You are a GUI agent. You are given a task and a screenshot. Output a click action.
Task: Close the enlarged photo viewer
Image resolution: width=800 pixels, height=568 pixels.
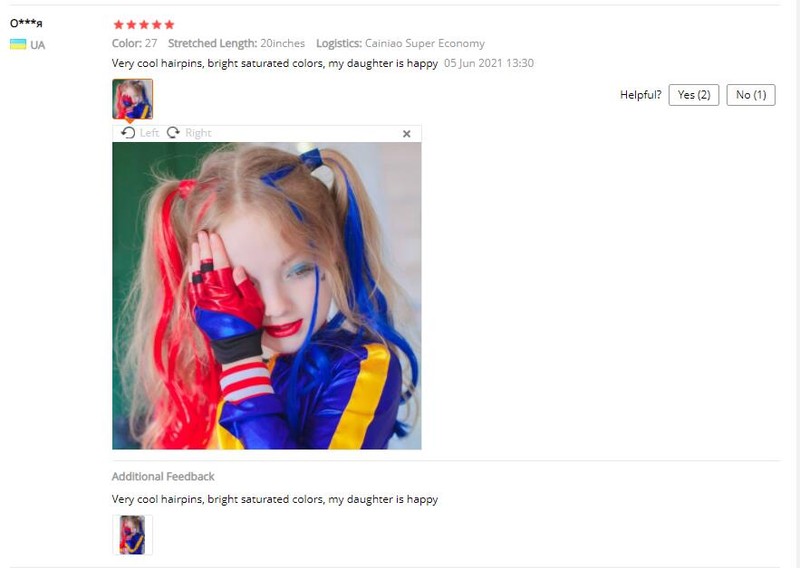click(x=407, y=134)
